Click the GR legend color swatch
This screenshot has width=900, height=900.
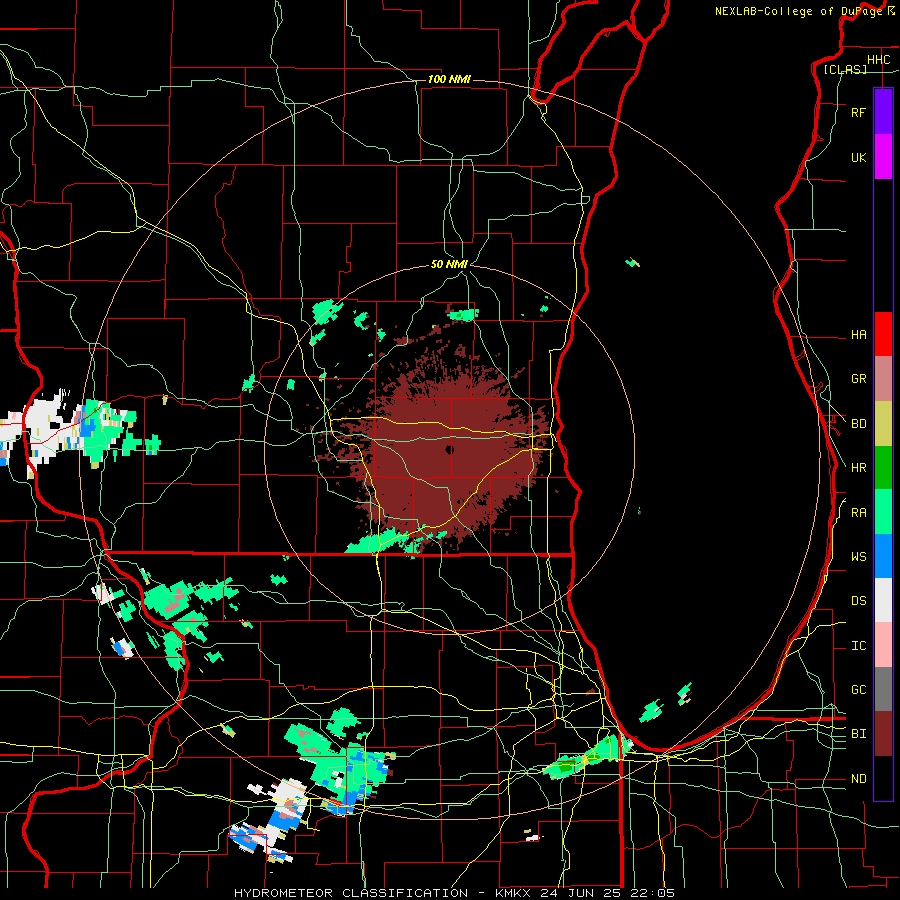point(883,379)
